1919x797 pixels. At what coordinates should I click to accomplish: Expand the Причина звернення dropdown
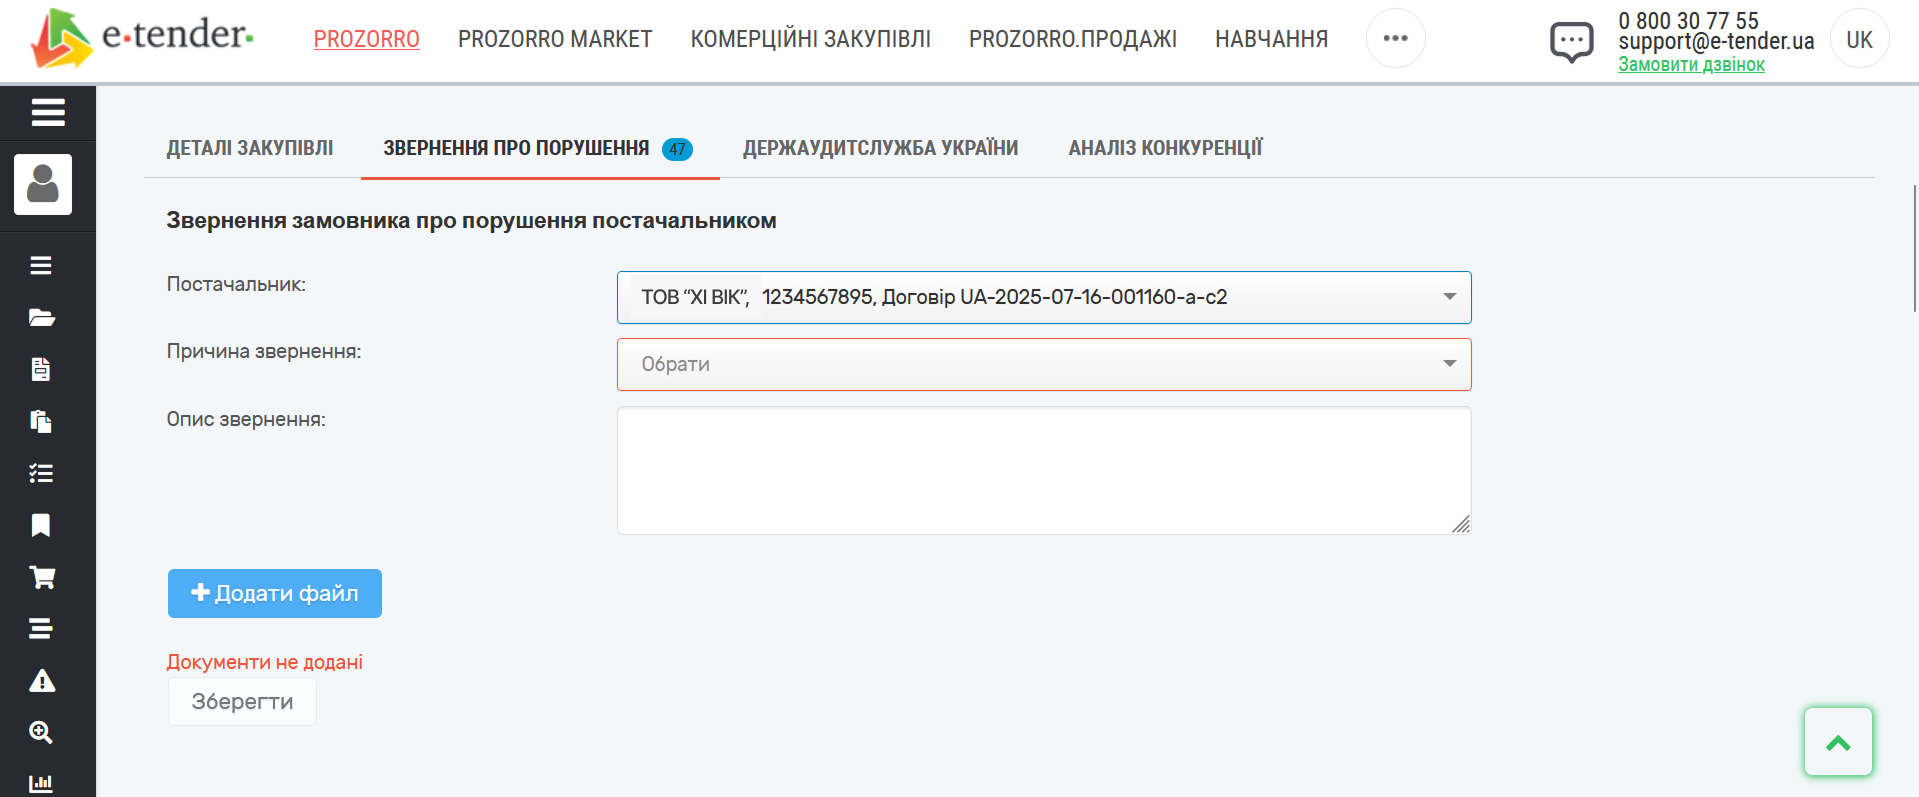[x=1043, y=364]
